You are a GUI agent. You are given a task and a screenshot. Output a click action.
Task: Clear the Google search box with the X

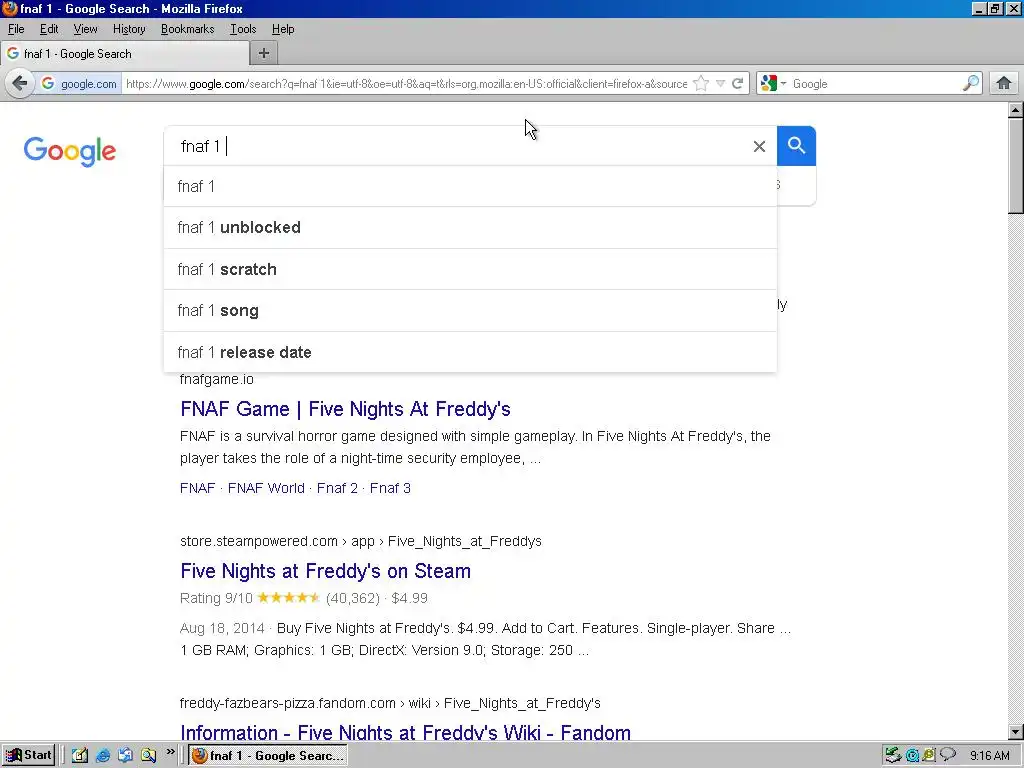click(759, 146)
